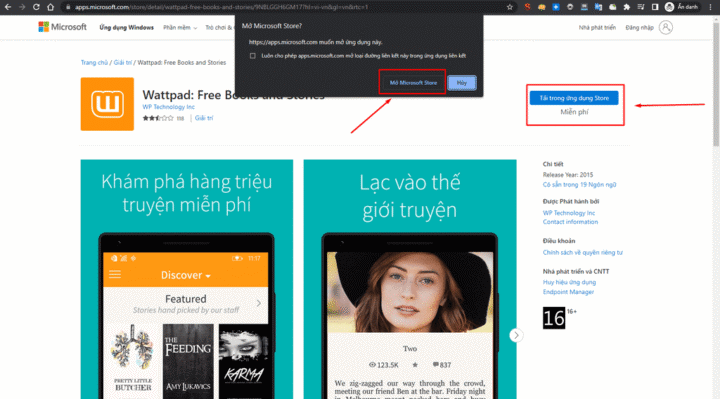Click the sign-in user avatar icon
This screenshot has width=720, height=399.
666,28
